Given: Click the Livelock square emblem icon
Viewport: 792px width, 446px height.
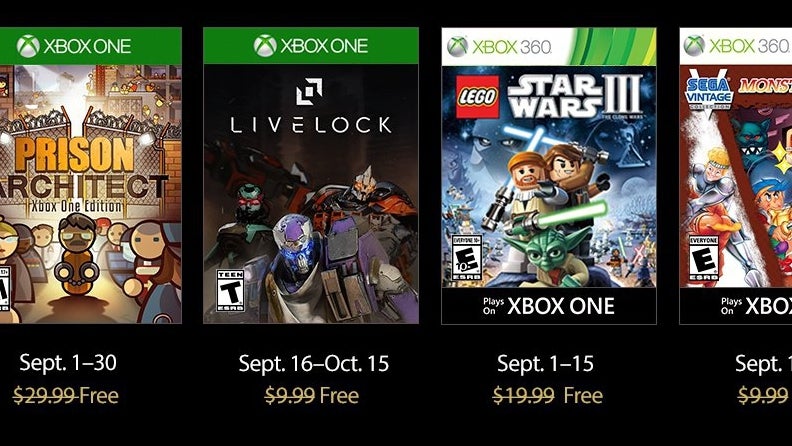Looking at the screenshot, I should click(309, 91).
